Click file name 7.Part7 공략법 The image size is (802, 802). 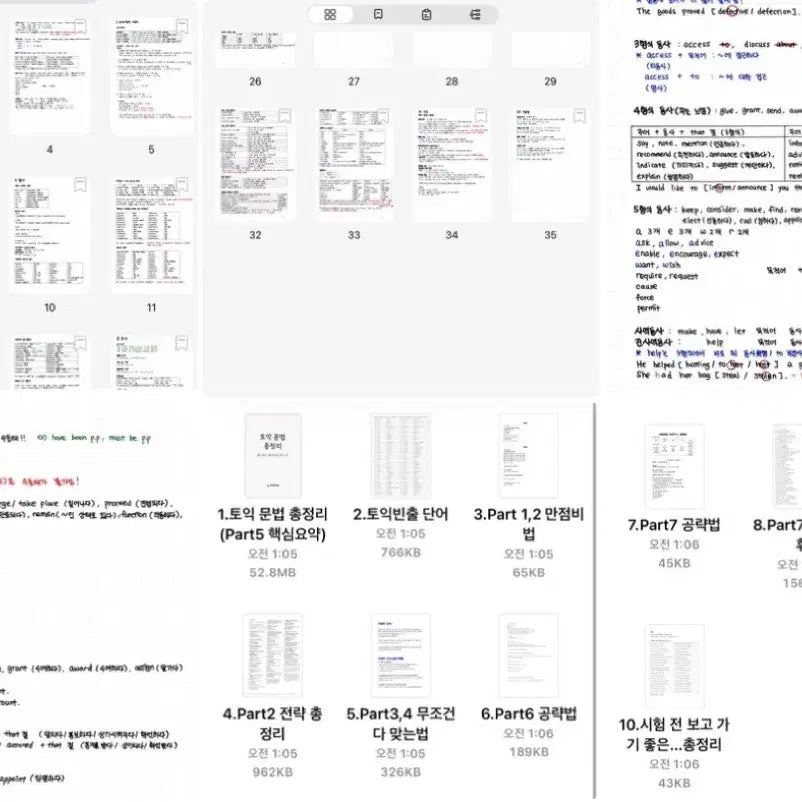tap(674, 525)
